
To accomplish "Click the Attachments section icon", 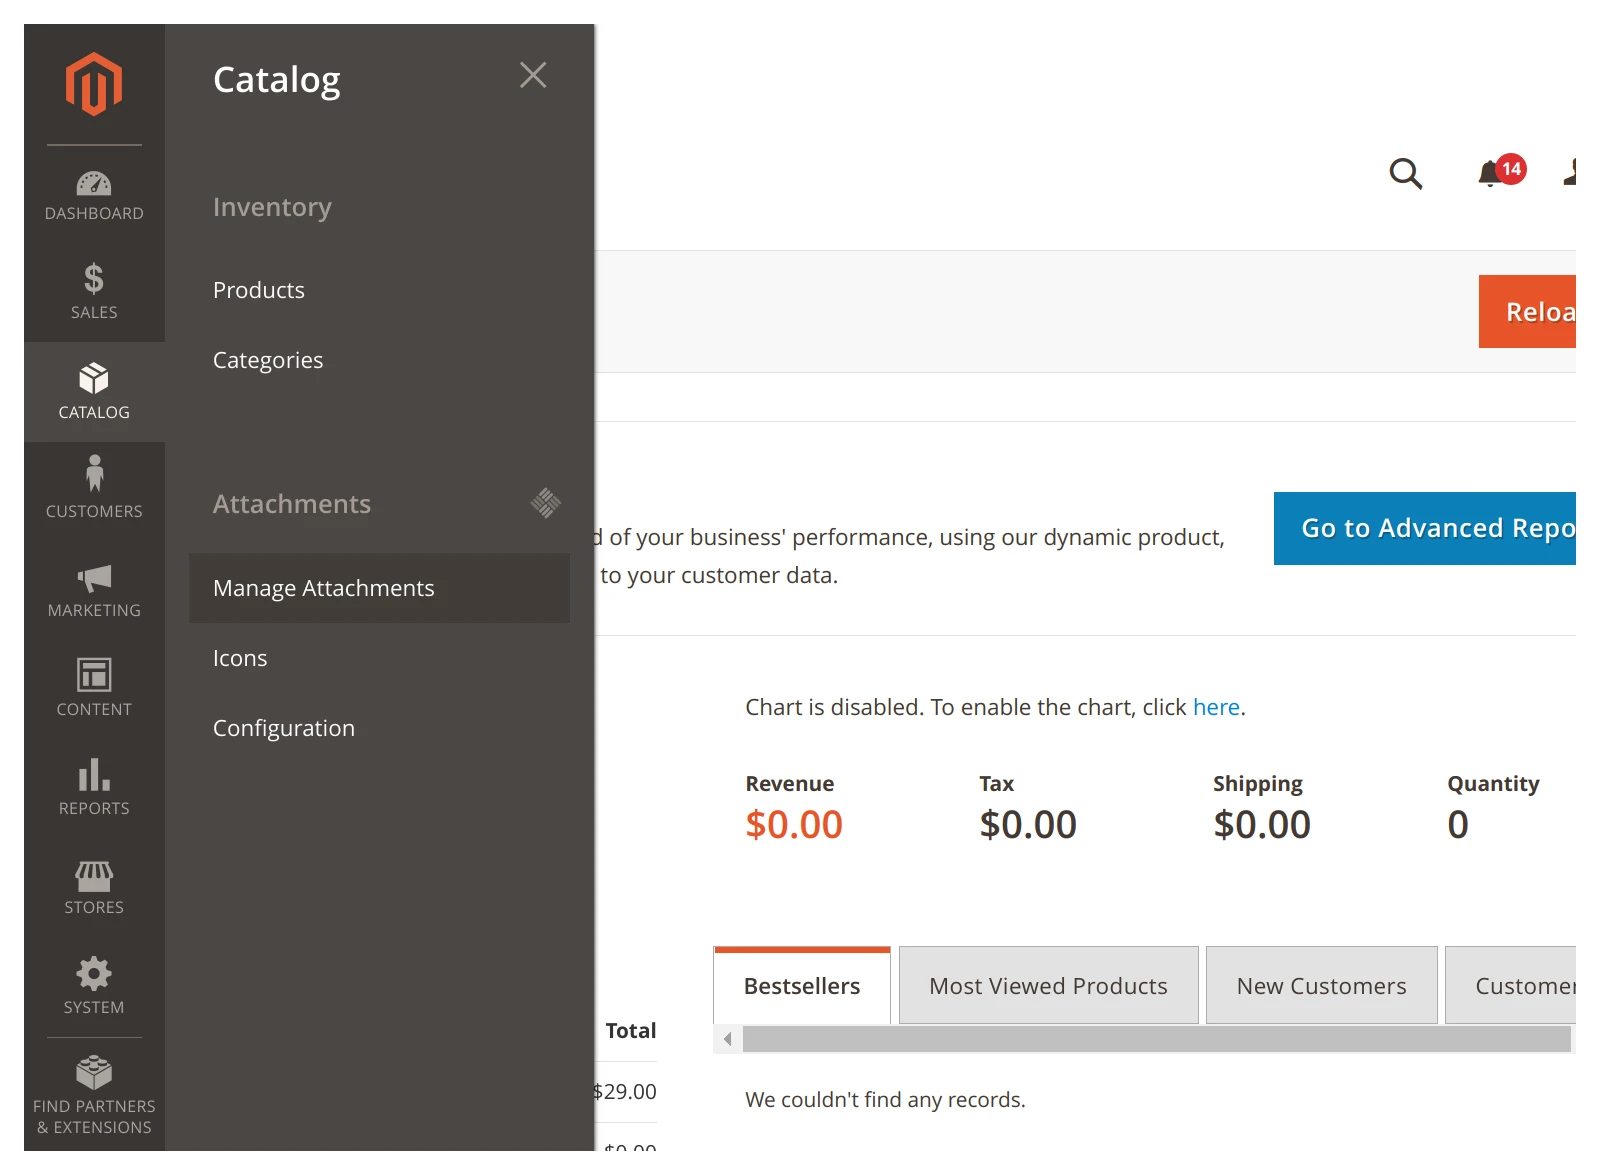I will click(546, 503).
